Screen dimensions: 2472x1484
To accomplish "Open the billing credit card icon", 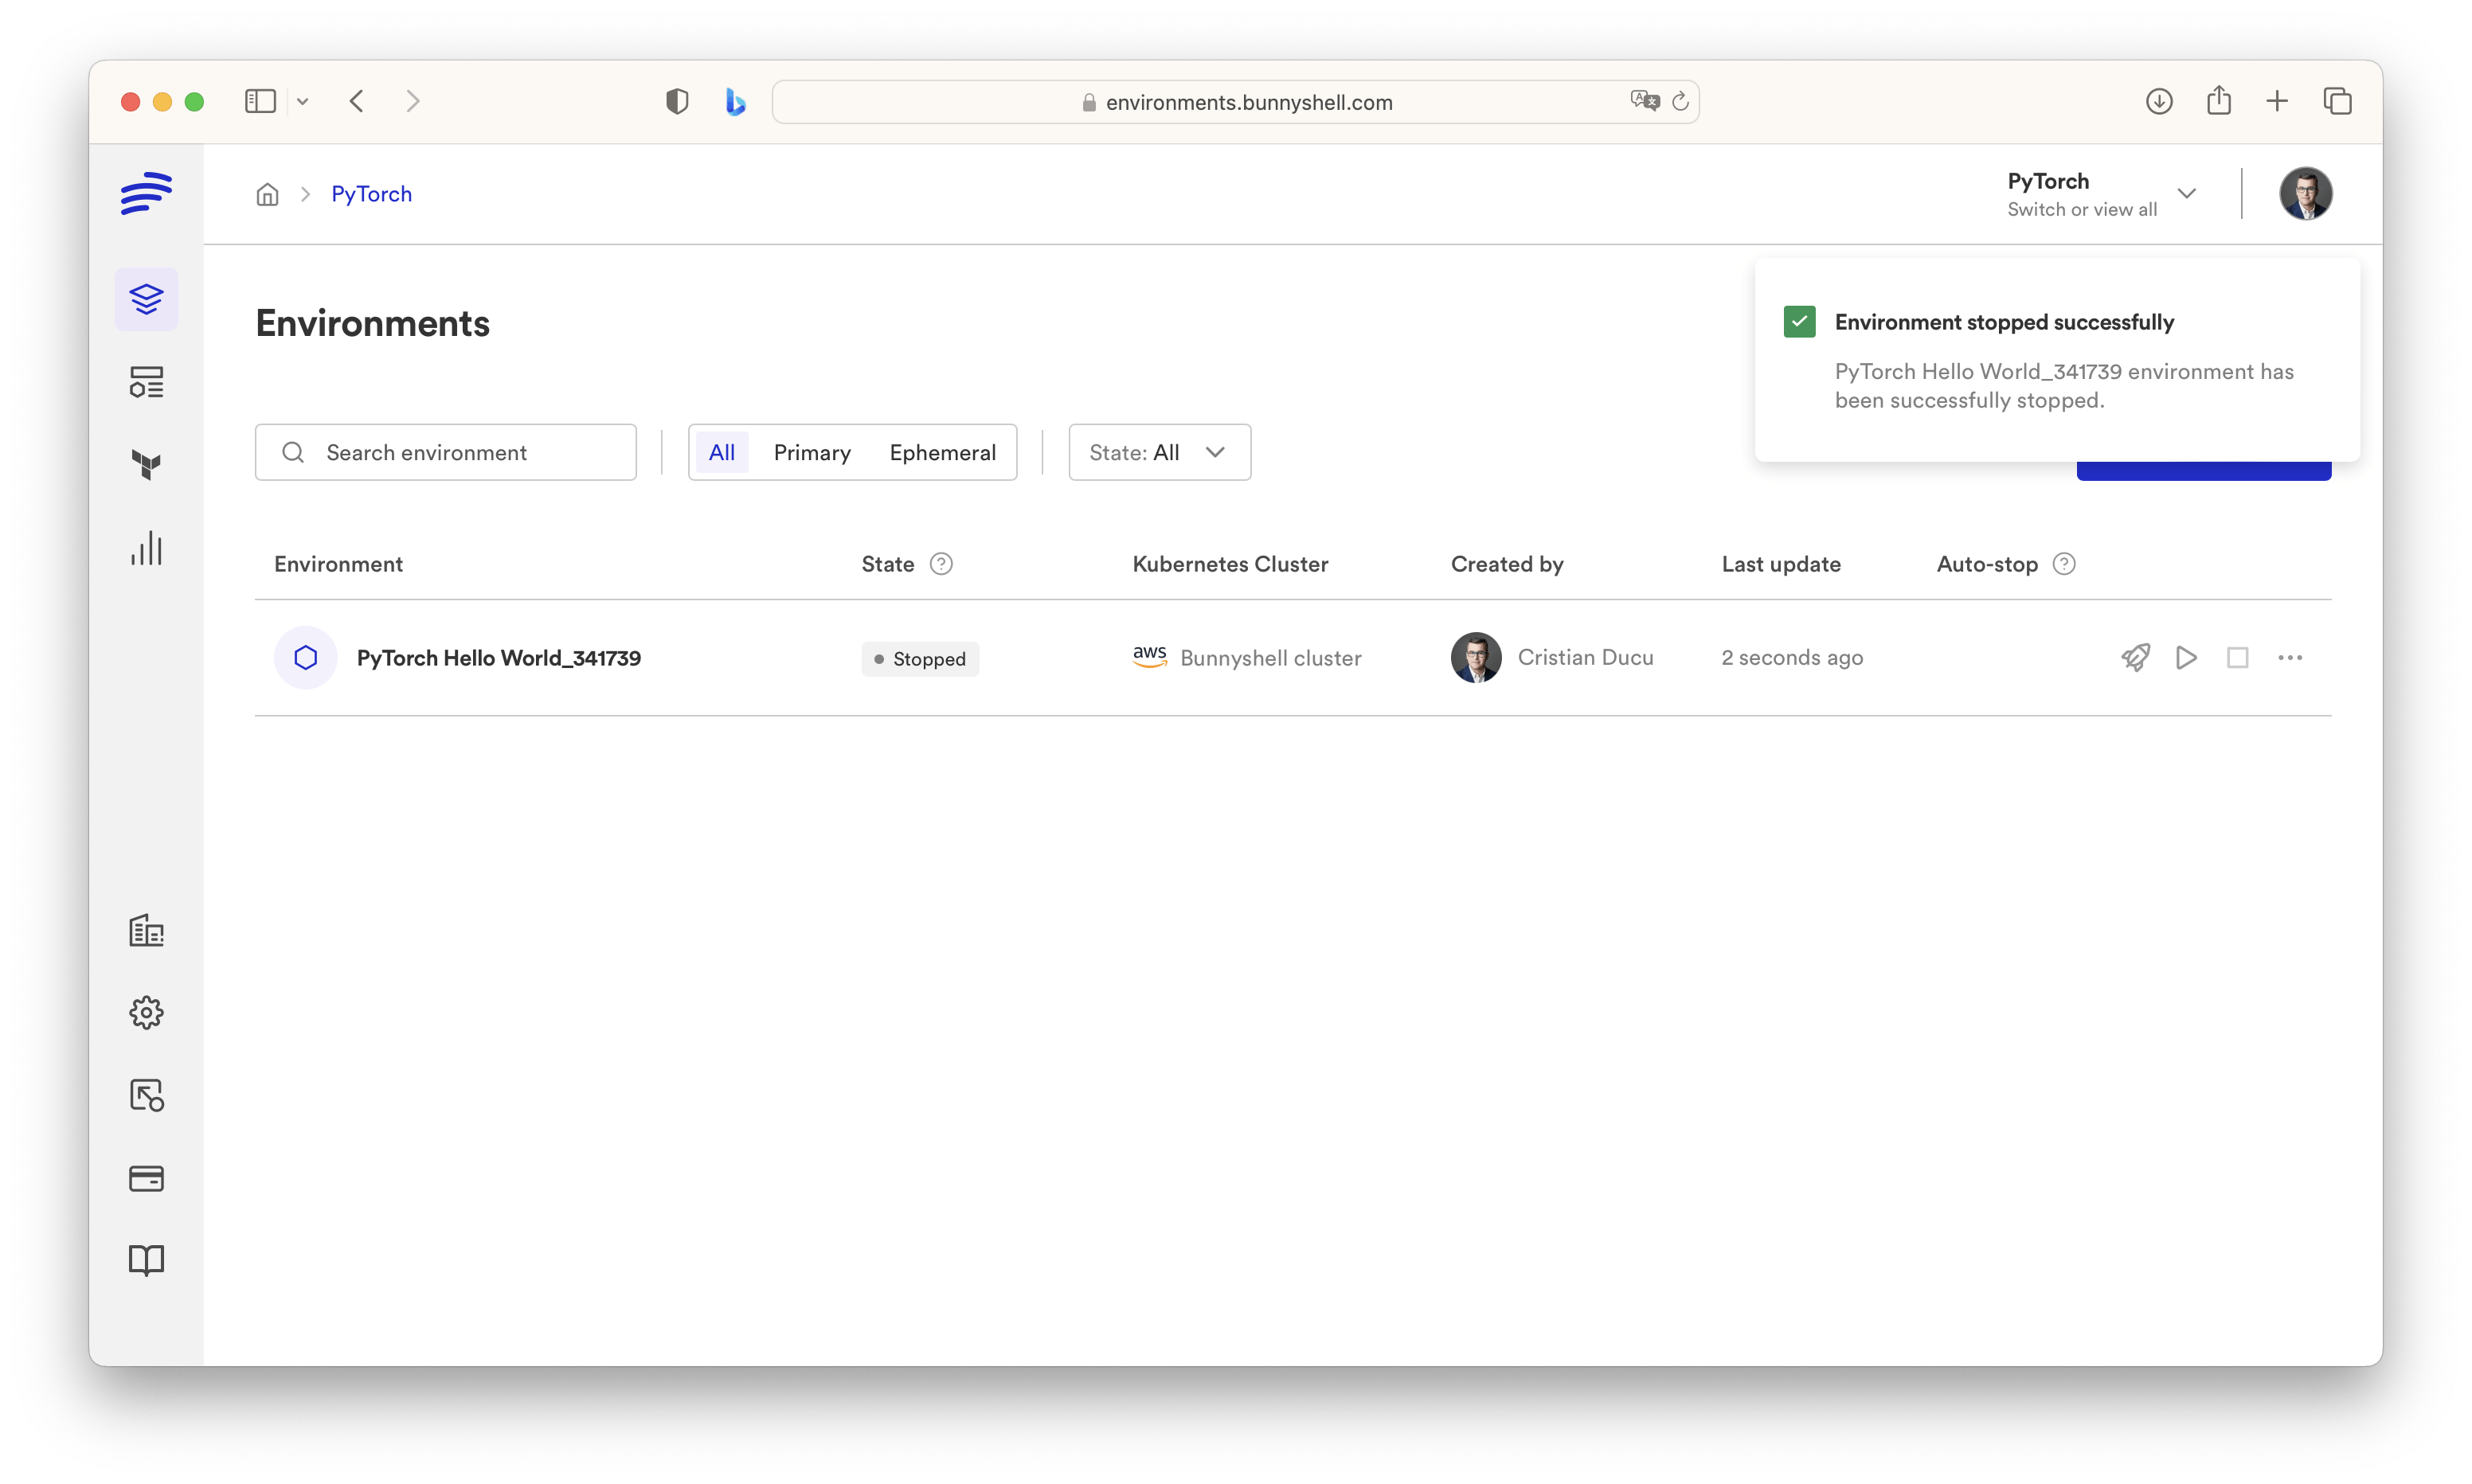I will click(x=146, y=1178).
